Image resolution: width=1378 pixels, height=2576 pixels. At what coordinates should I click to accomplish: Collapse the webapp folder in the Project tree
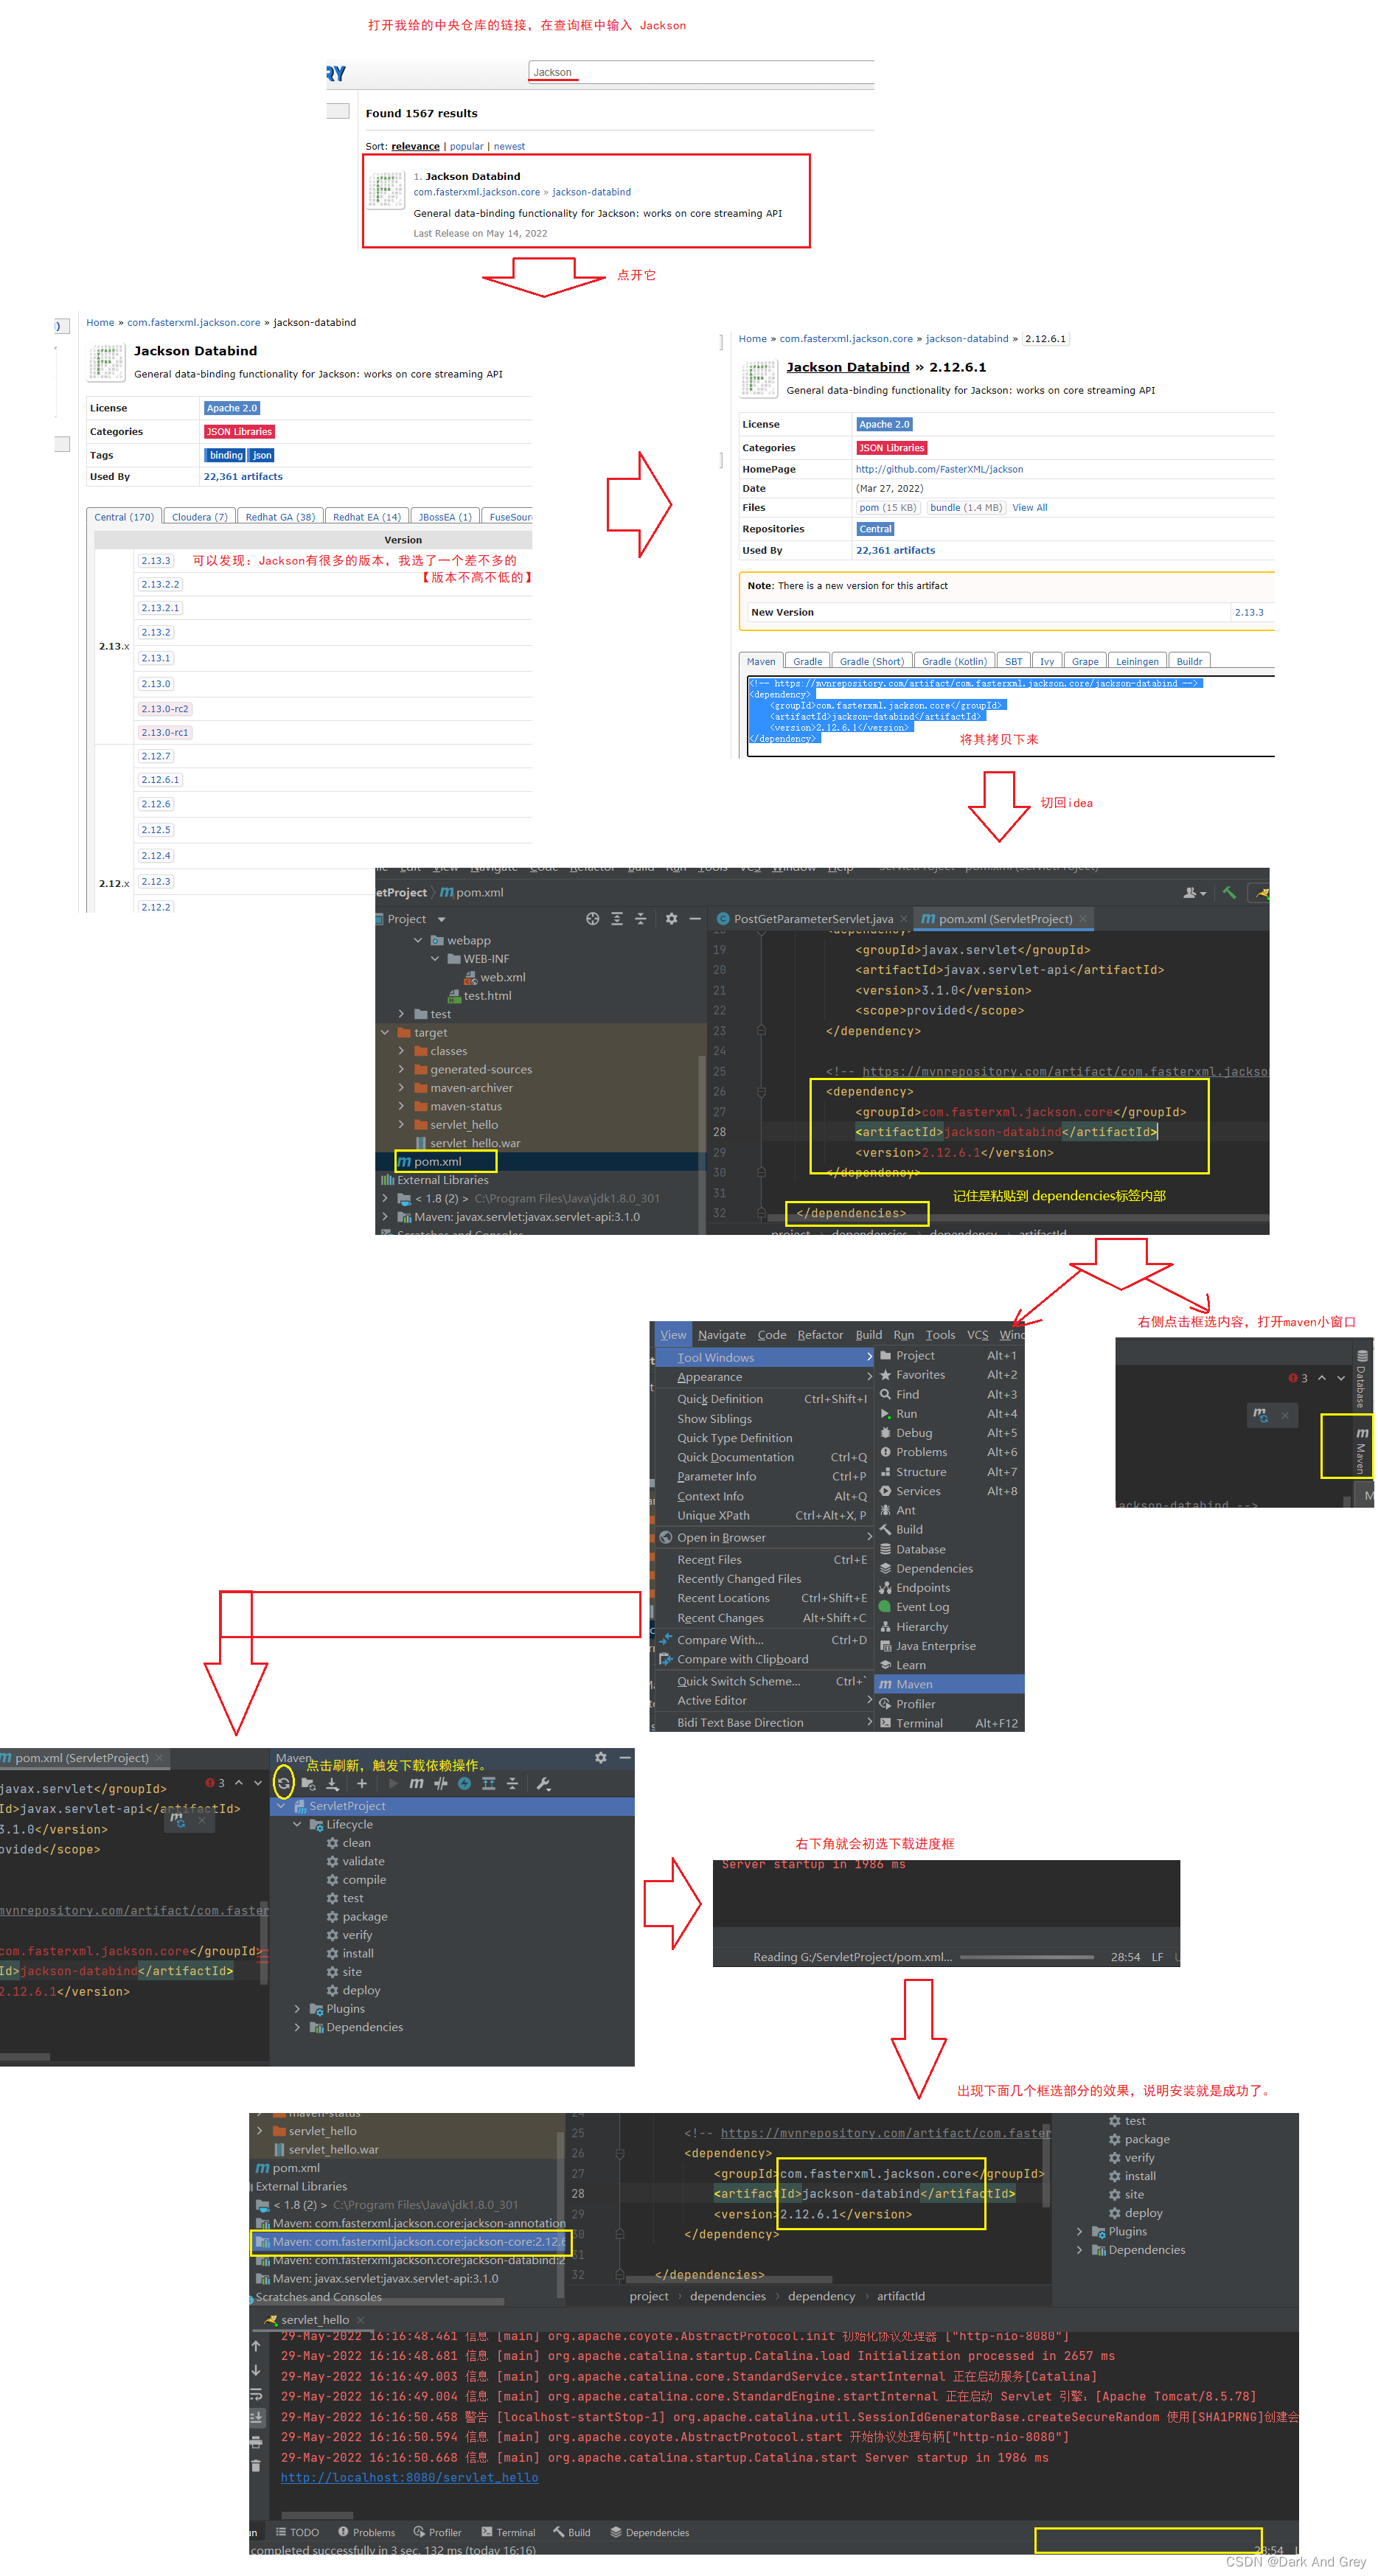coord(418,940)
